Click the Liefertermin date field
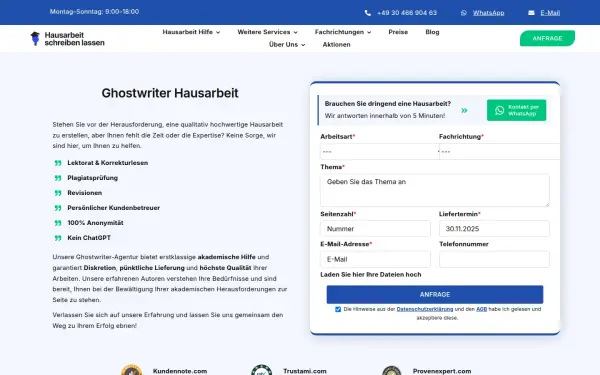 494,228
